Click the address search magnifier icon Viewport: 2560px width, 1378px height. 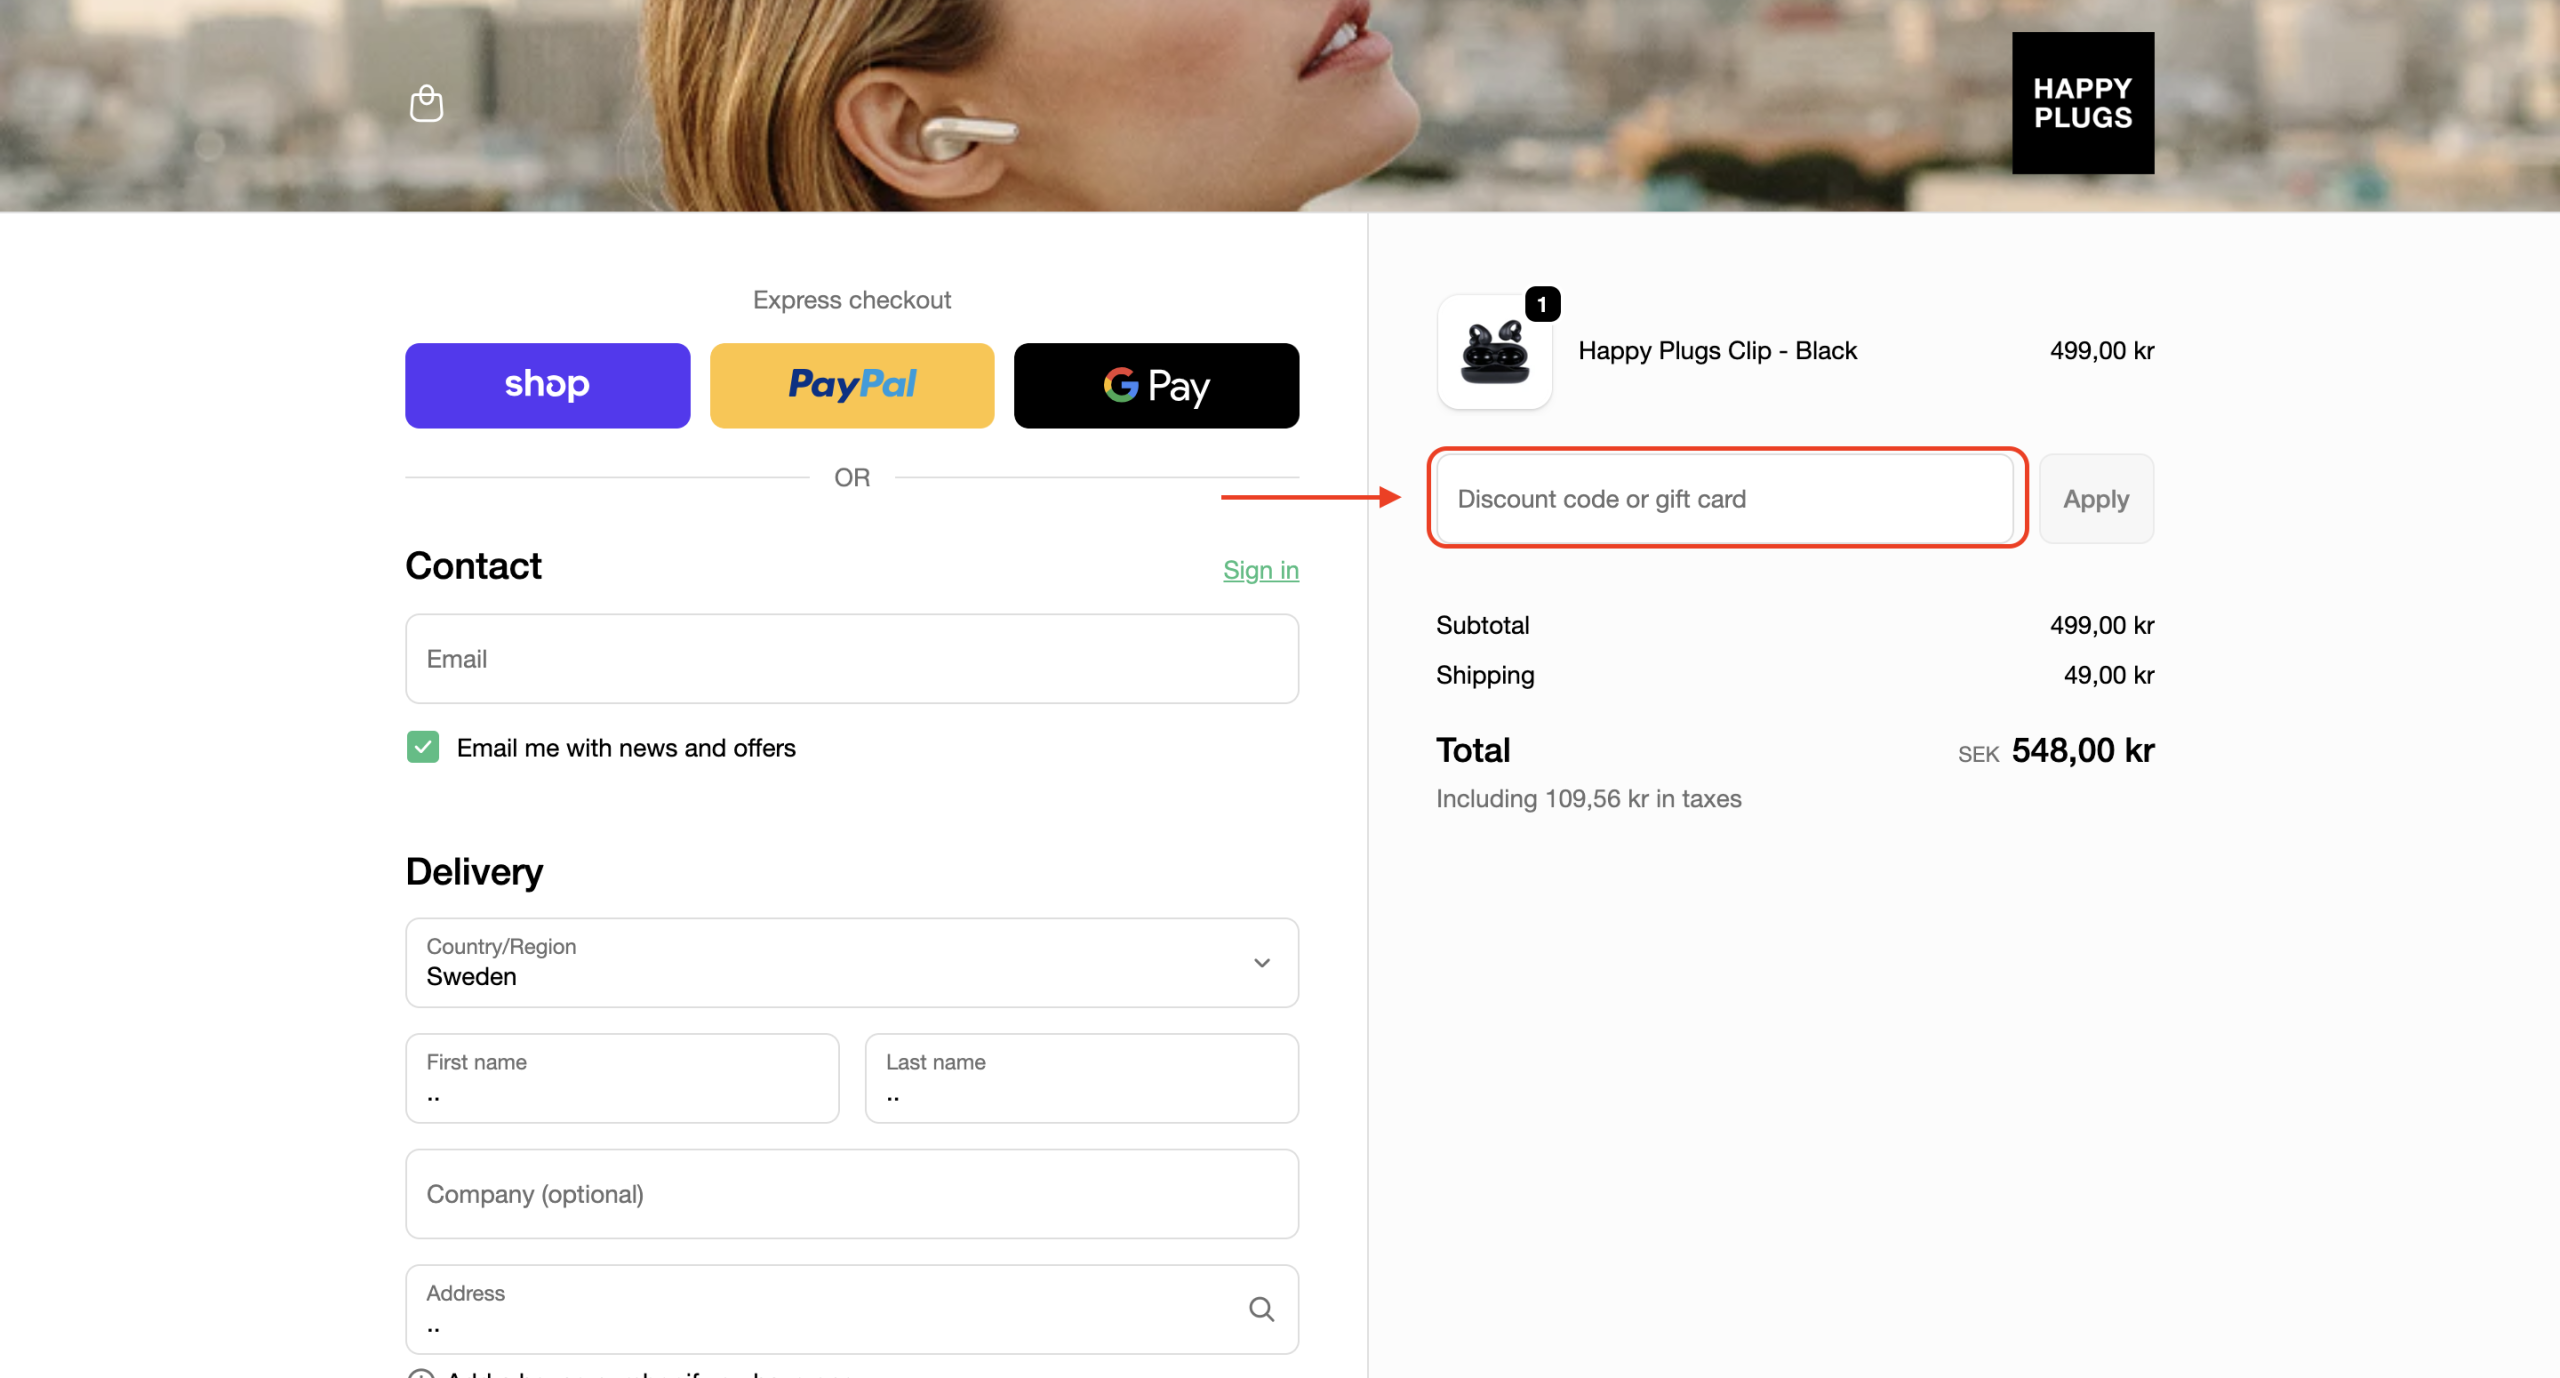point(1261,1309)
